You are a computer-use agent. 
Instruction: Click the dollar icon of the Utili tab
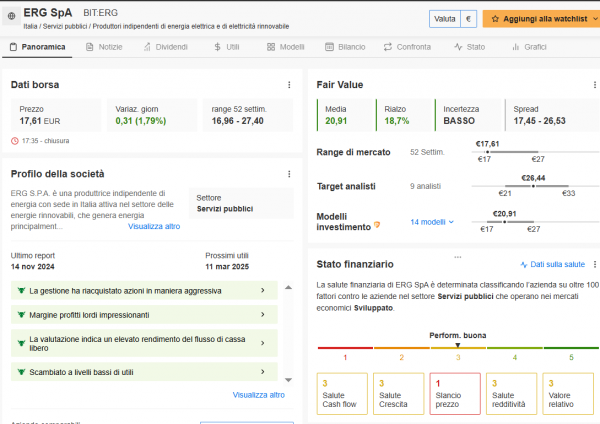pyautogui.click(x=217, y=47)
